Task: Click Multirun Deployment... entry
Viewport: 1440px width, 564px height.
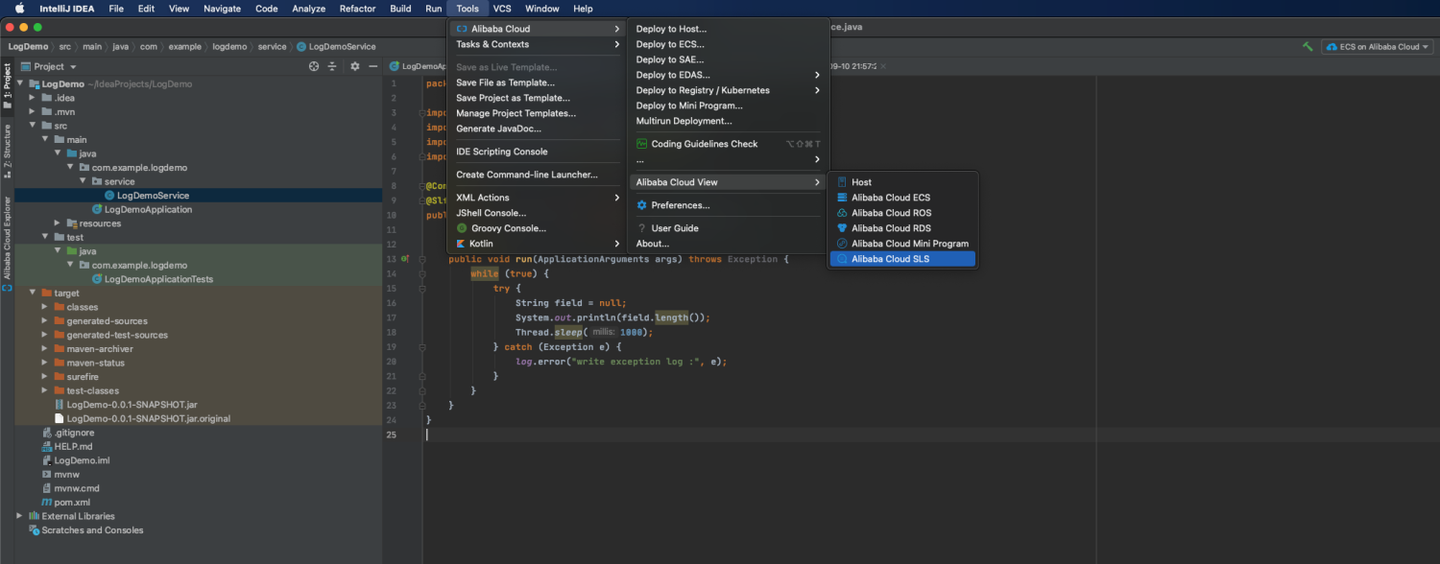Action: click(727, 121)
